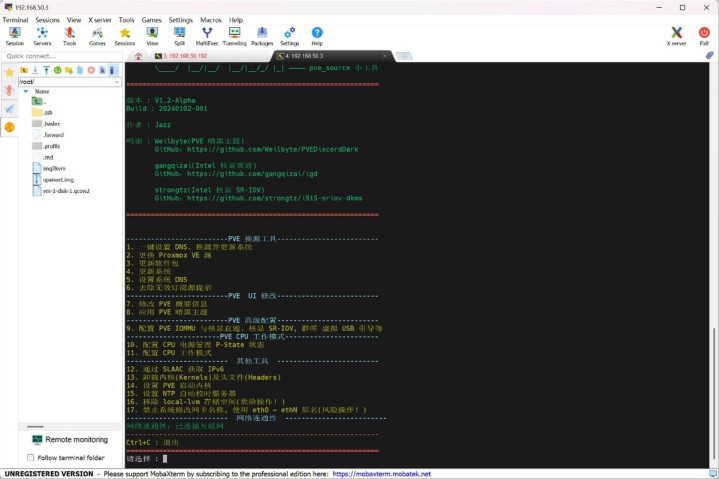The height and width of the screenshot is (479, 719).
Task: Refresh the SFTP folder listing
Action: 57,70
